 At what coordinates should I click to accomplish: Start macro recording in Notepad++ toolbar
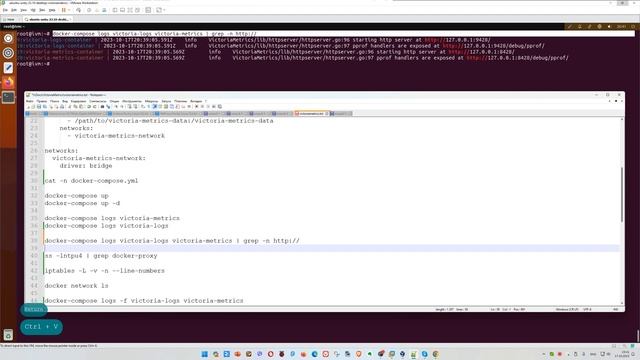(196, 107)
